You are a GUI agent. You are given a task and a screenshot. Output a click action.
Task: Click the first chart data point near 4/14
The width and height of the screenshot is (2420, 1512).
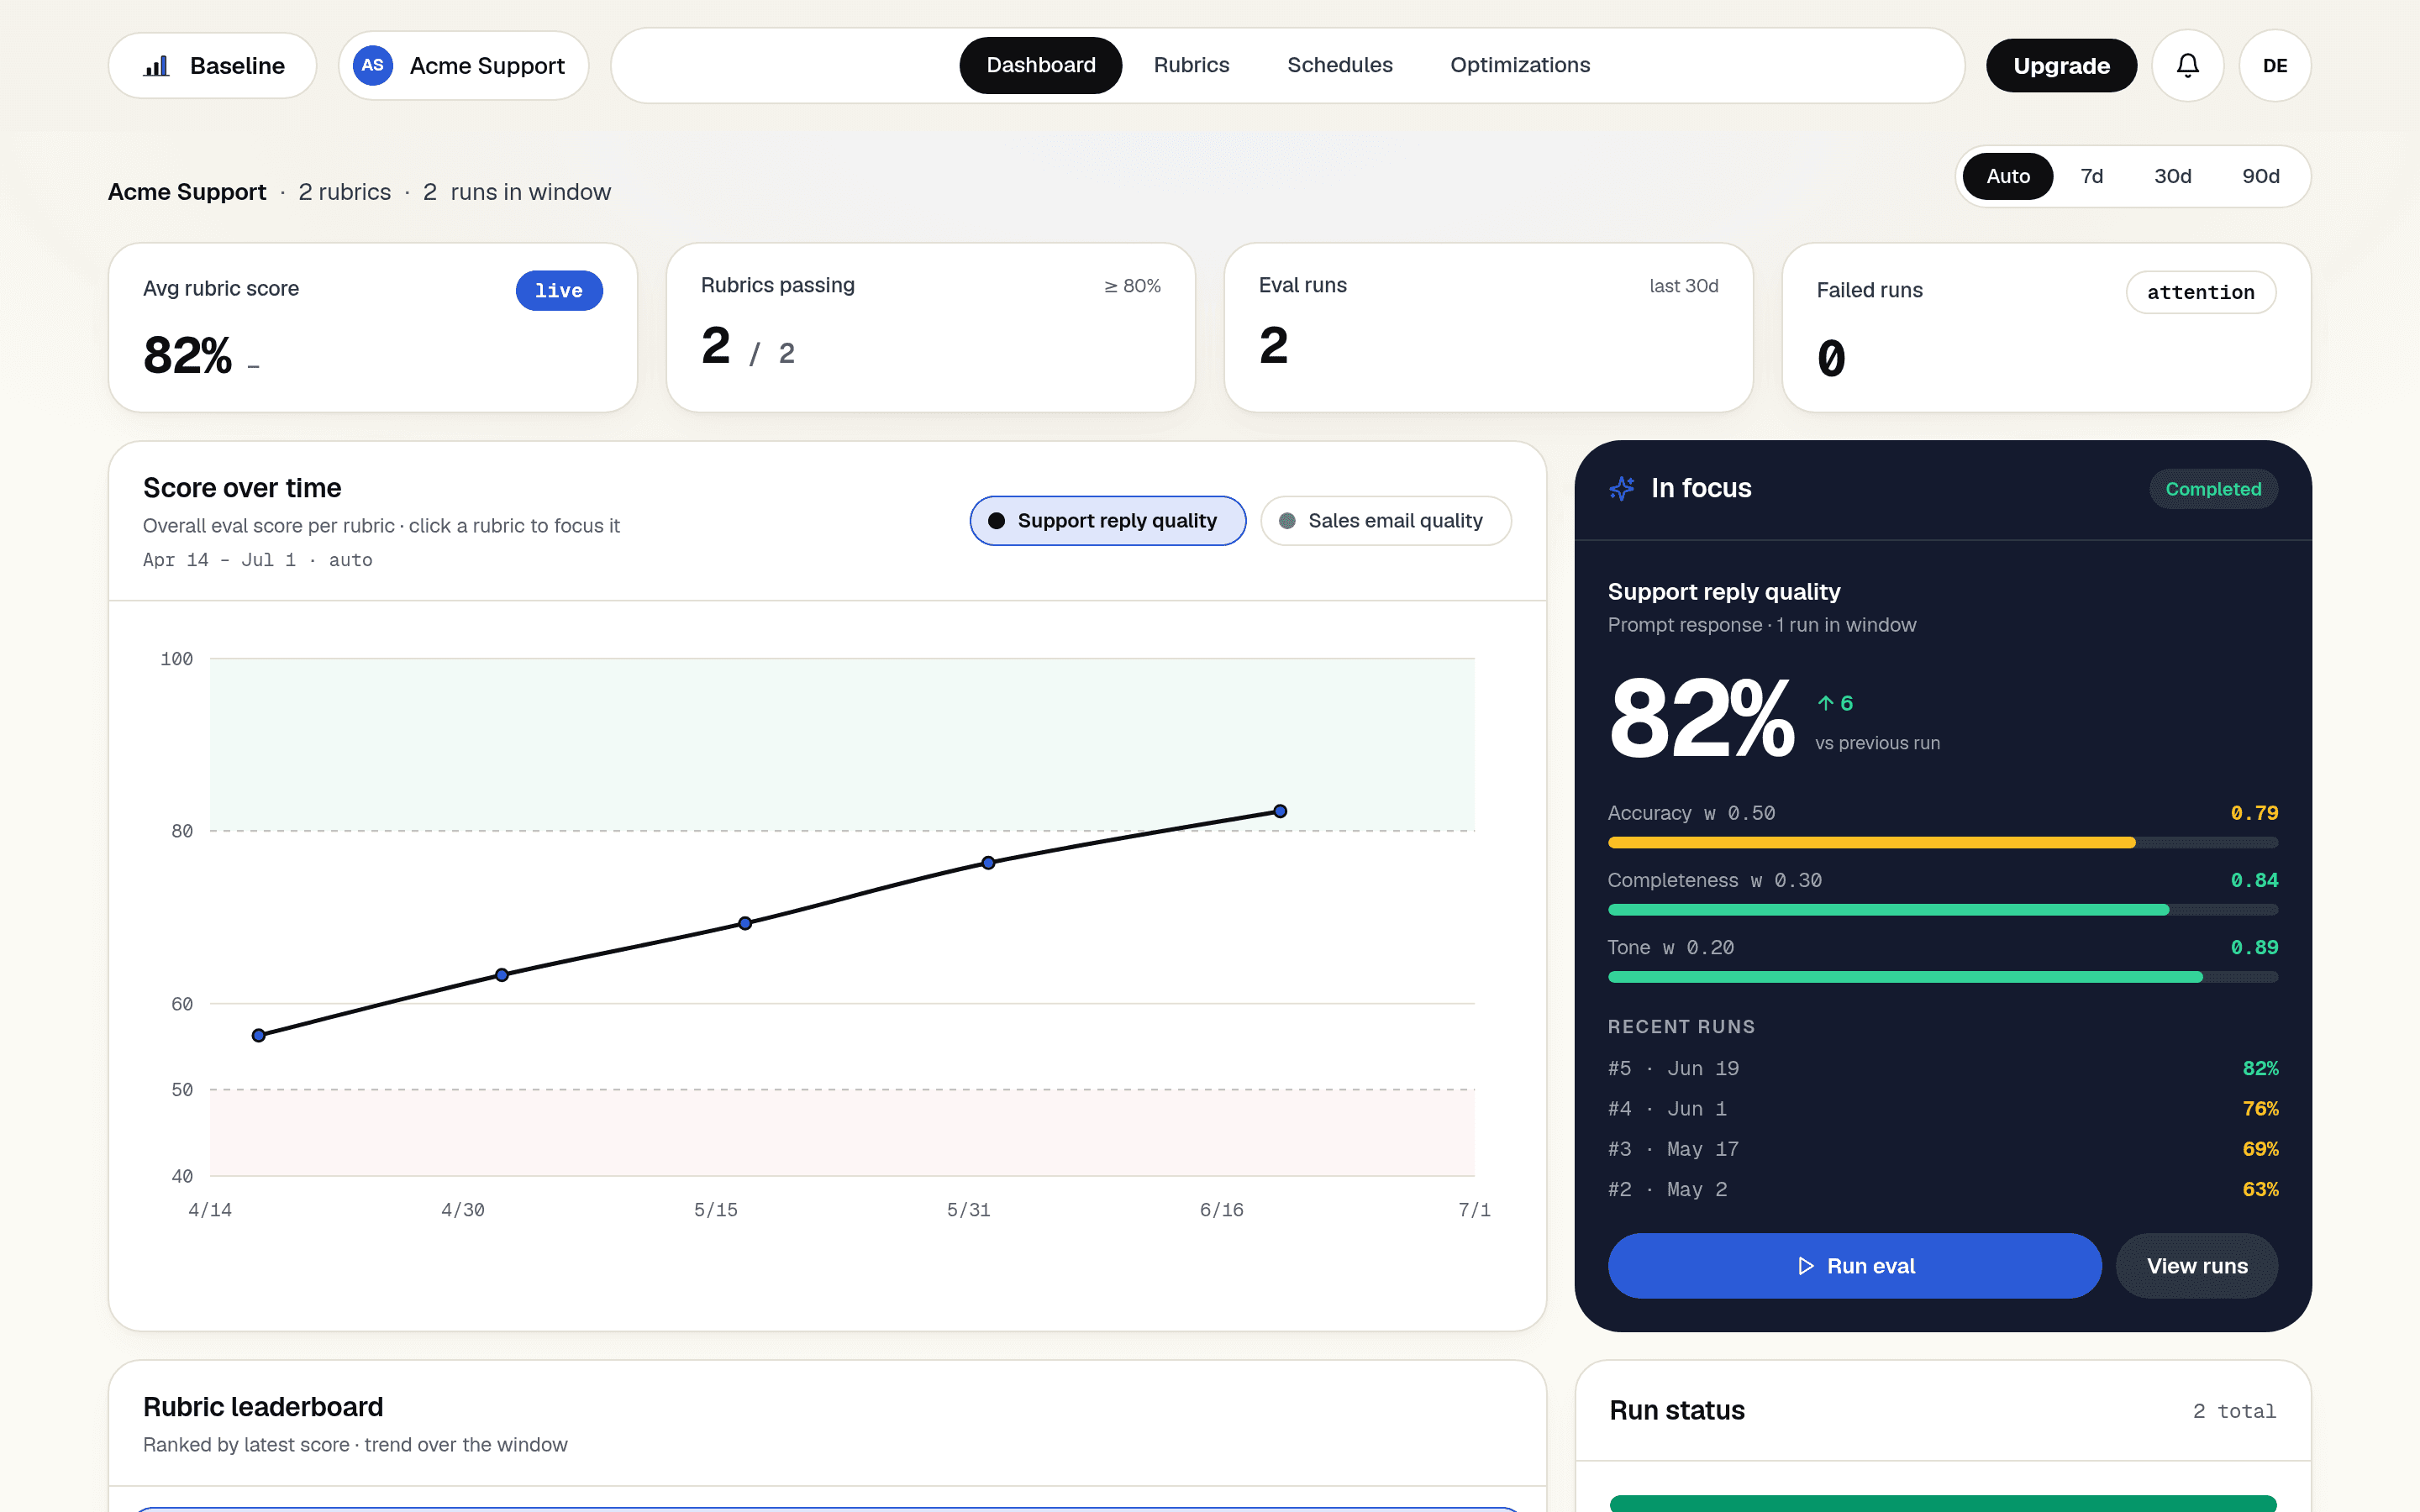click(x=259, y=1035)
